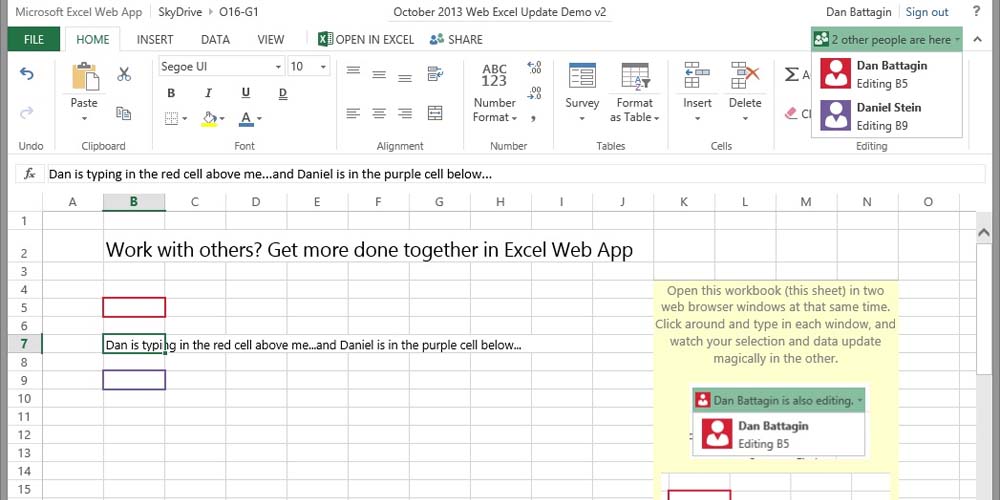
Task: Click the fx insert function icon
Action: pos(29,173)
